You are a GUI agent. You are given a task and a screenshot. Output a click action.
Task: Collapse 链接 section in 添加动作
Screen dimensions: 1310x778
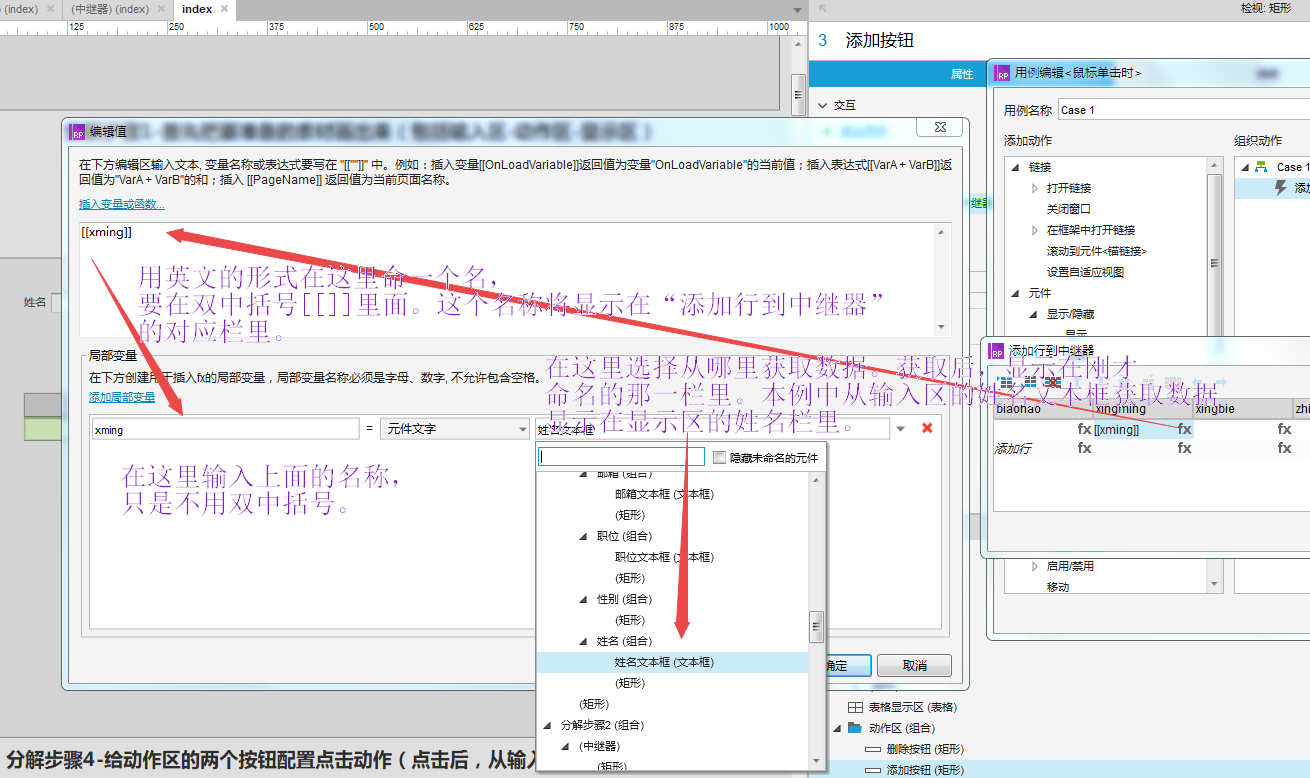coord(1016,167)
